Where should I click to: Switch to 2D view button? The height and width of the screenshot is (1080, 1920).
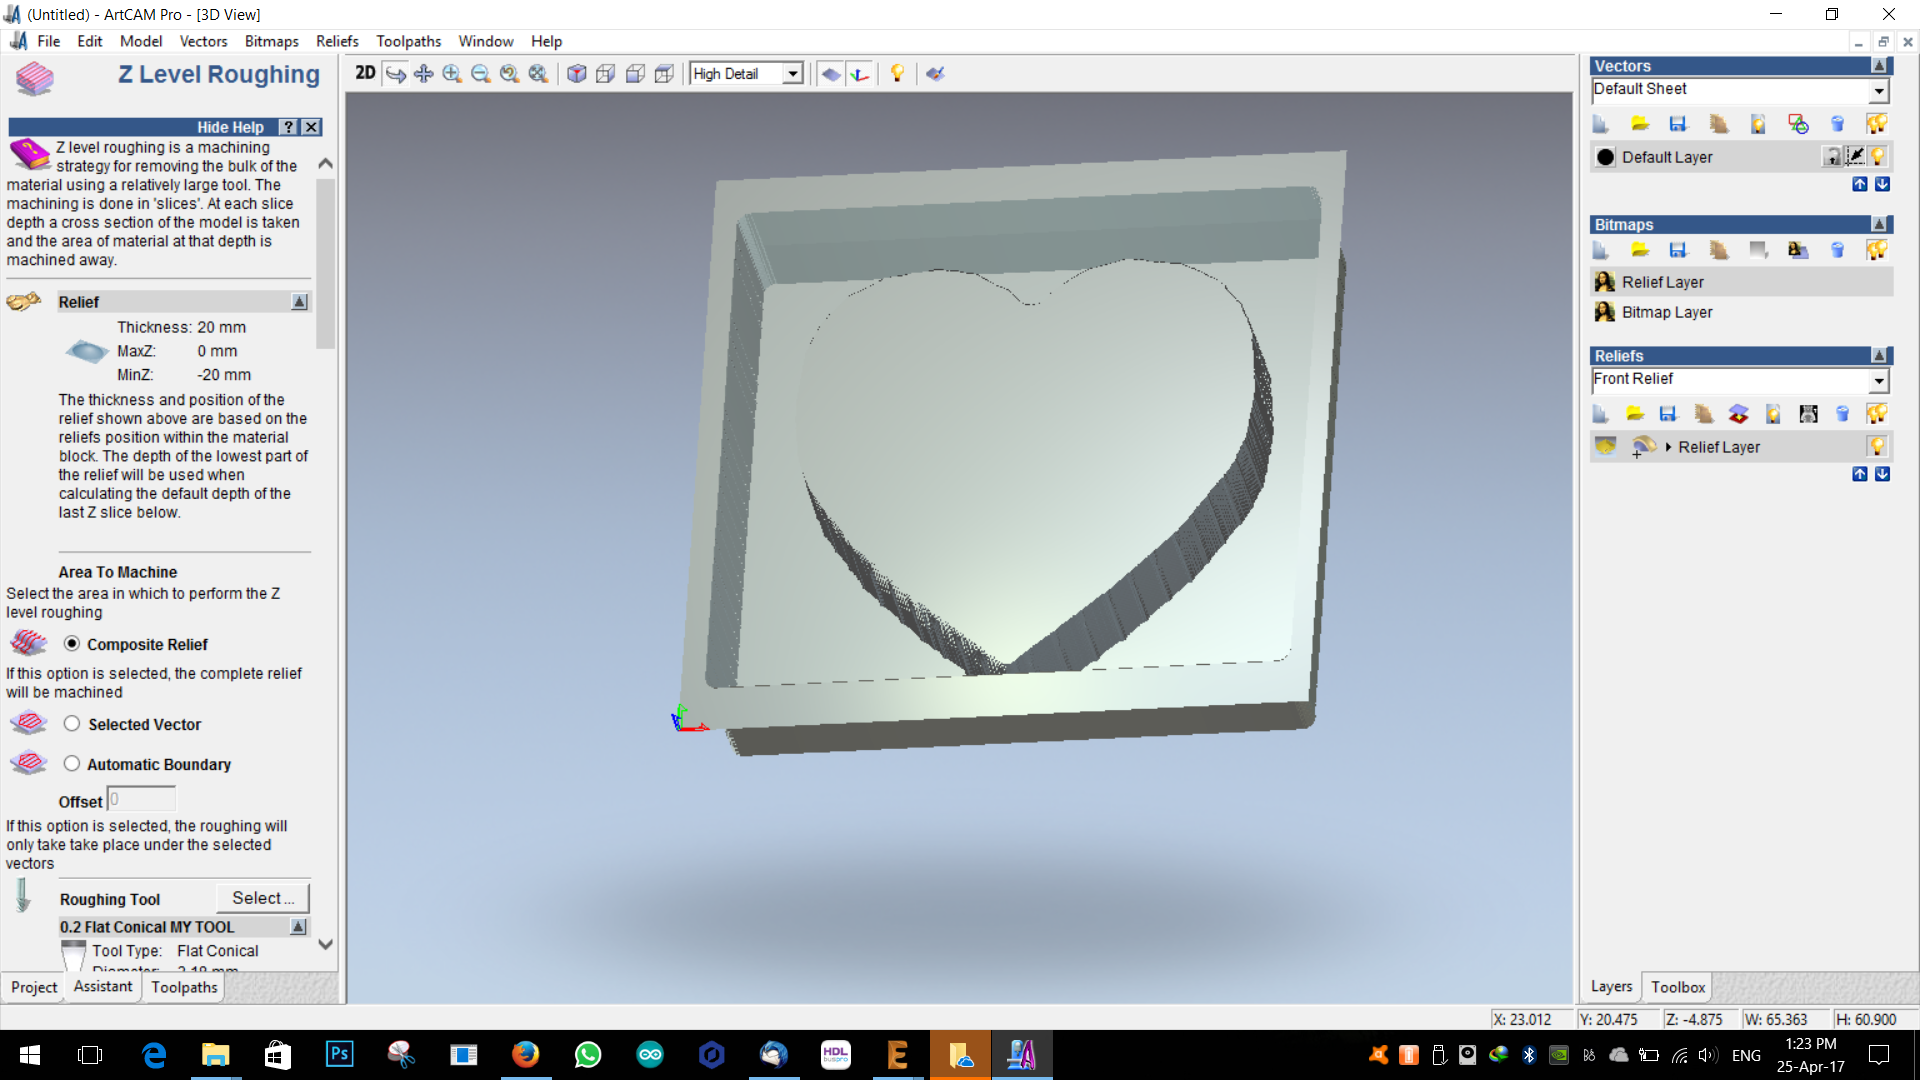tap(365, 73)
